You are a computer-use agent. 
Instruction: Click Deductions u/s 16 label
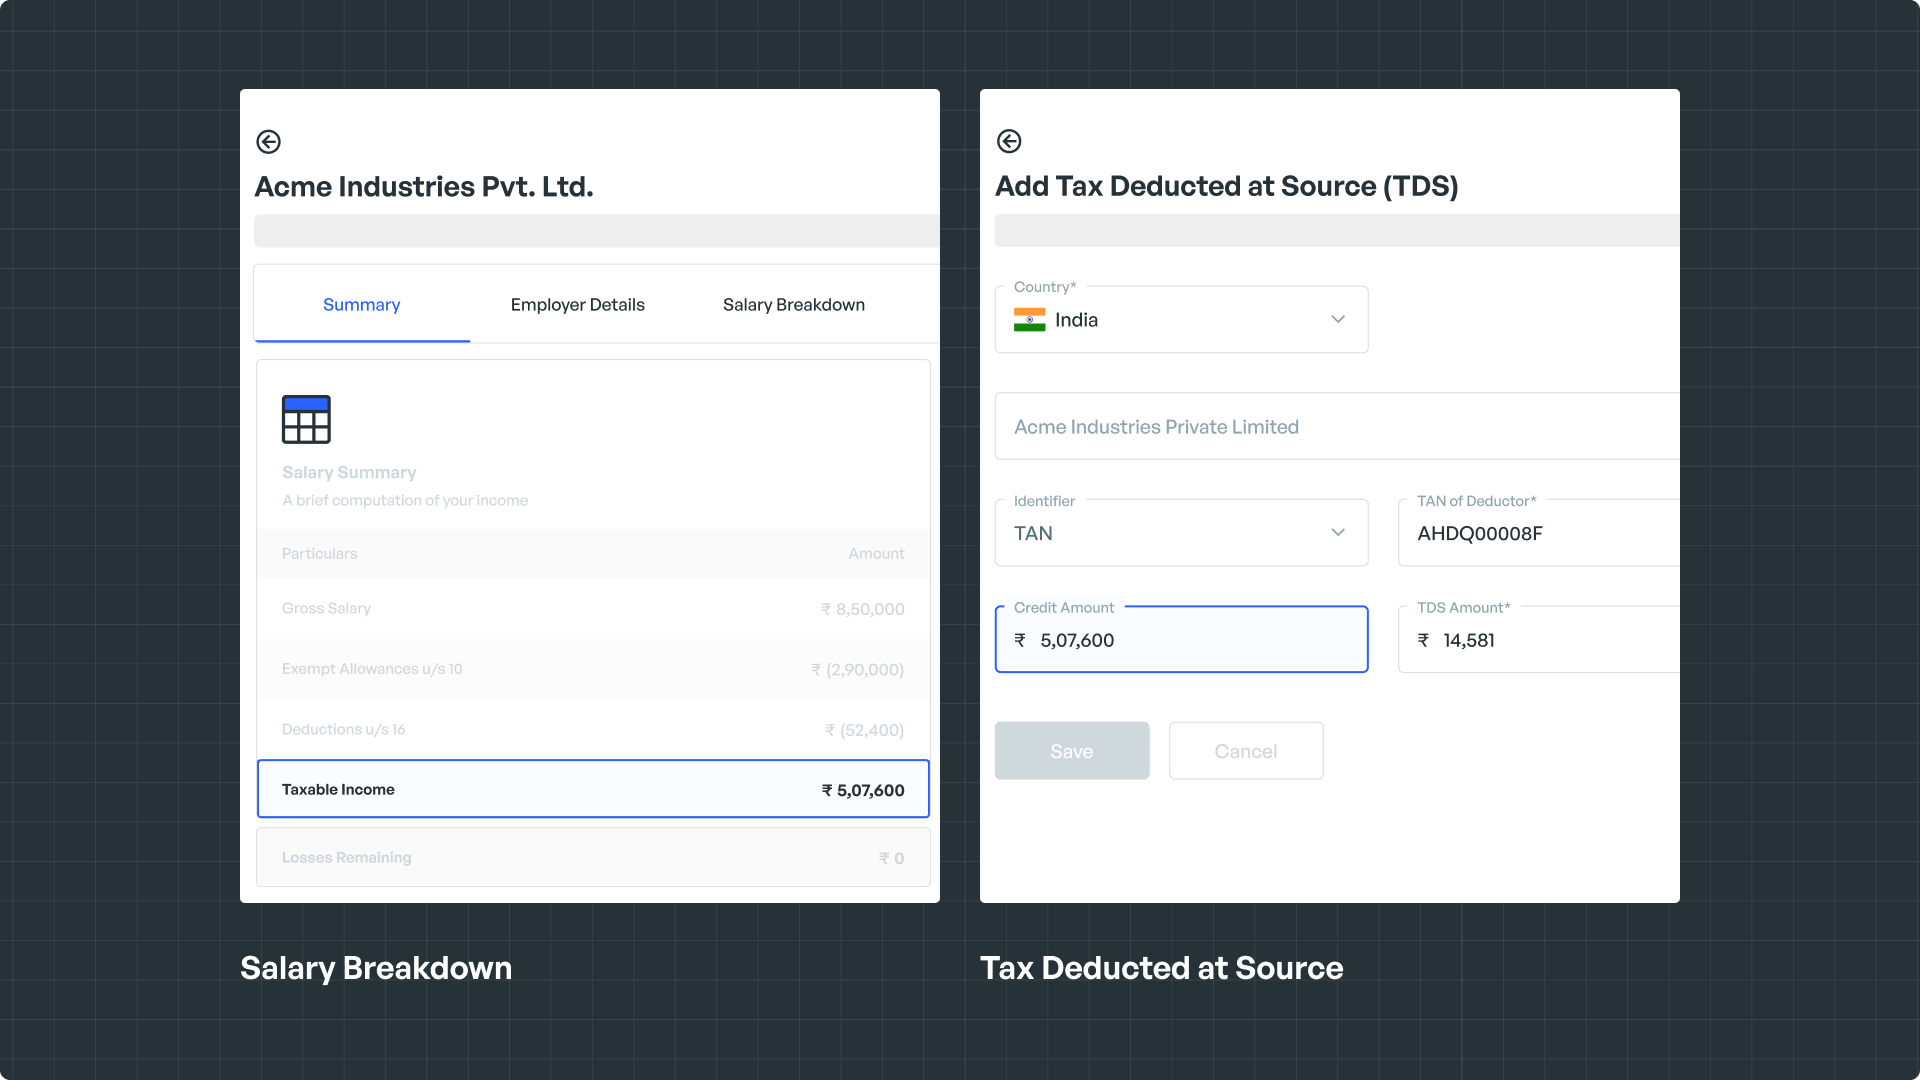coord(343,729)
